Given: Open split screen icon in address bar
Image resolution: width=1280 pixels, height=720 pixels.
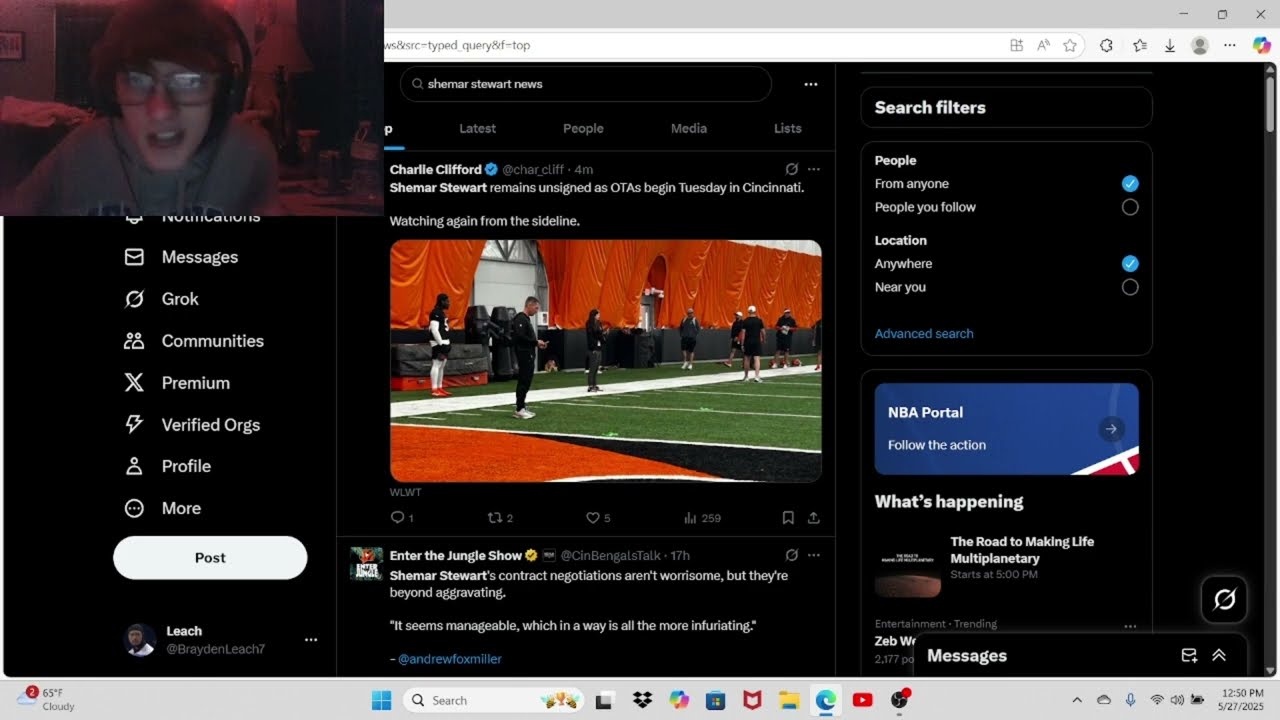Looking at the screenshot, I should [1016, 45].
